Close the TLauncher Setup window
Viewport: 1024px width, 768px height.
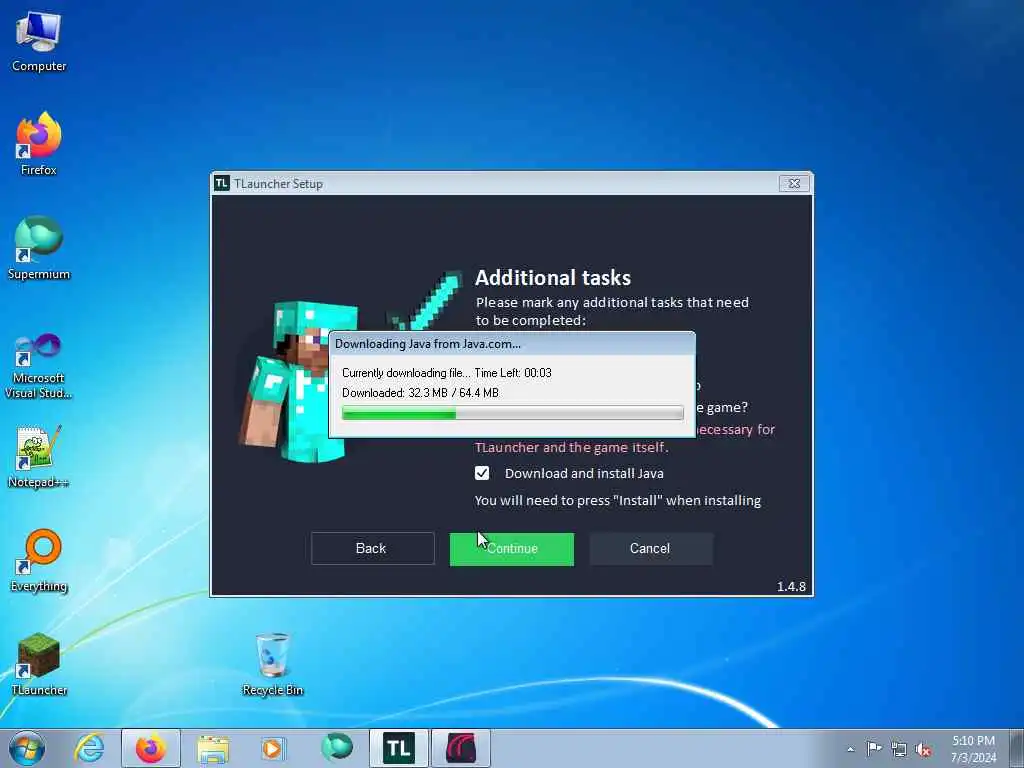[x=794, y=184]
